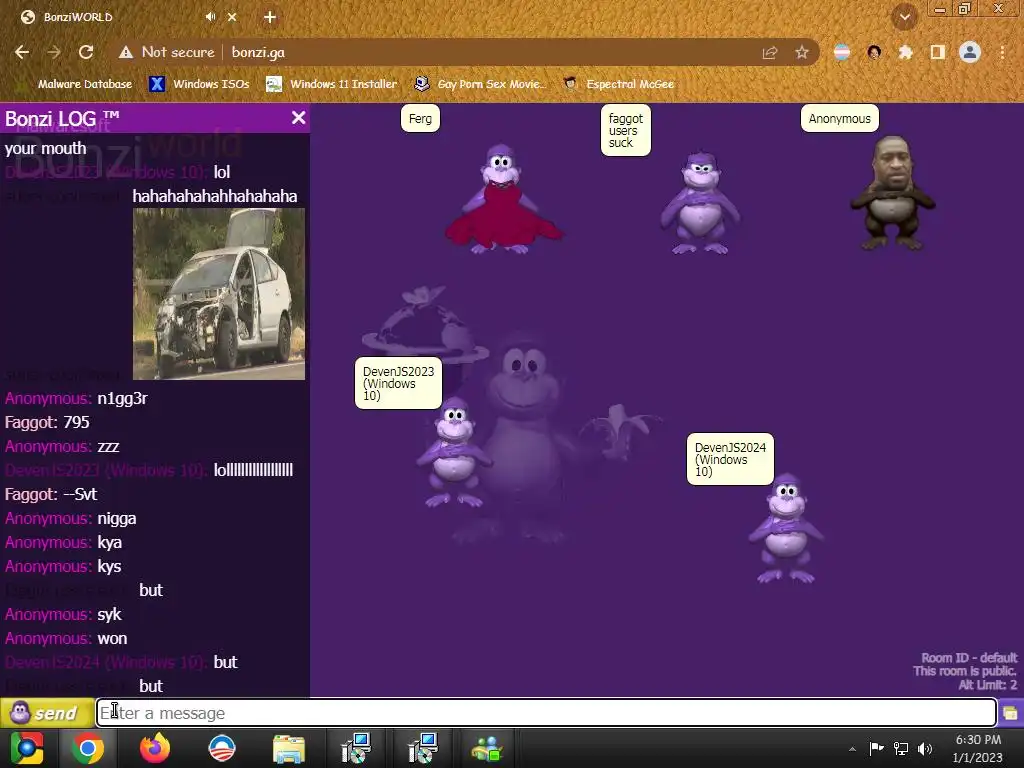Select the Anonymous gorilla character
The height and width of the screenshot is (768, 1024).
click(892, 193)
